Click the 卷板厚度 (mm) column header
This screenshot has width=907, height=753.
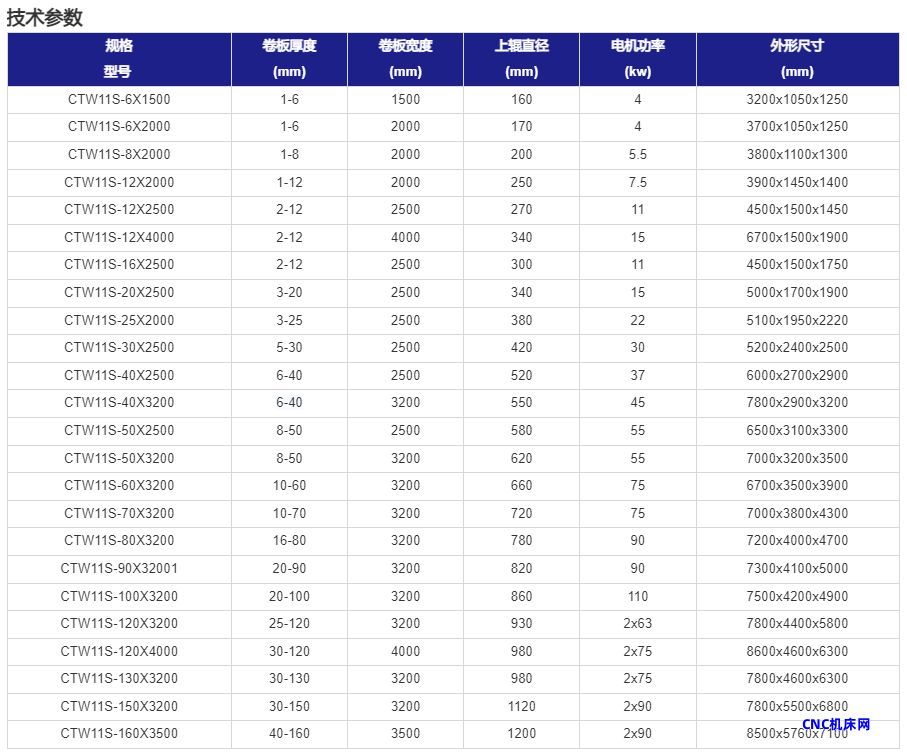click(x=289, y=59)
